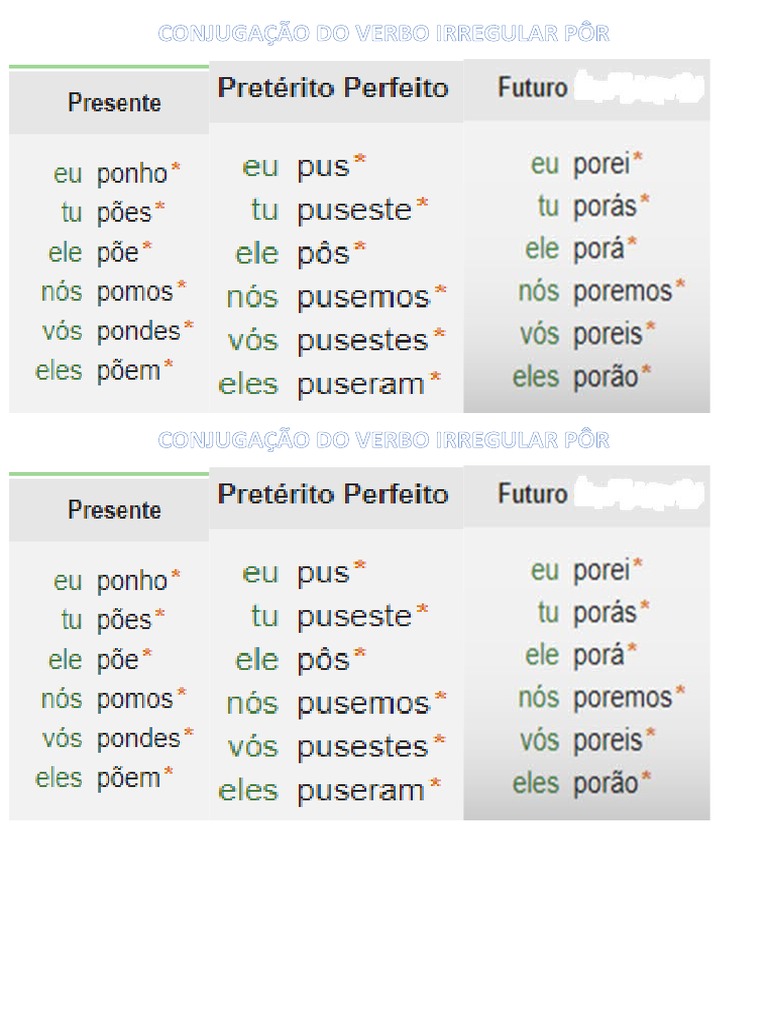Viewport: 768px width, 1024px height.
Task: Click the word porão in the first table
Action: click(605, 378)
